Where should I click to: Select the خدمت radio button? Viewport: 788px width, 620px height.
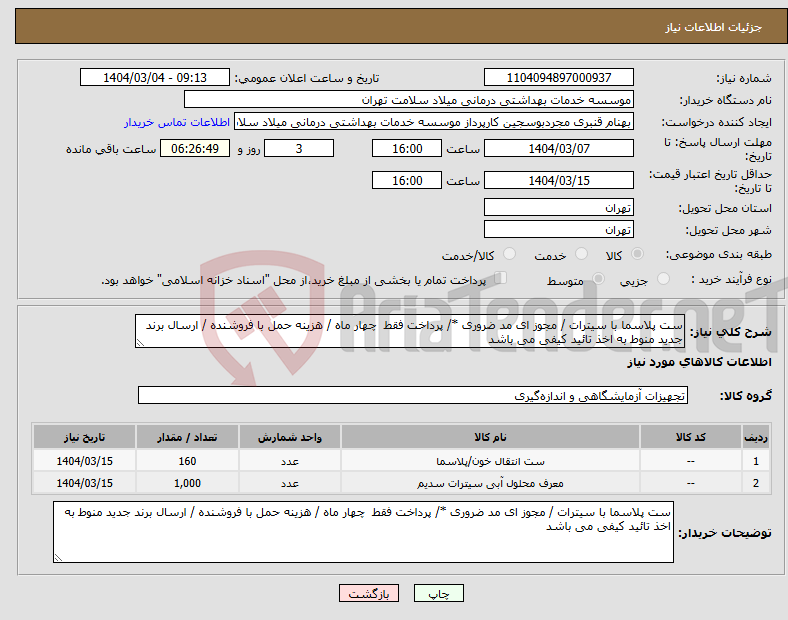point(581,254)
